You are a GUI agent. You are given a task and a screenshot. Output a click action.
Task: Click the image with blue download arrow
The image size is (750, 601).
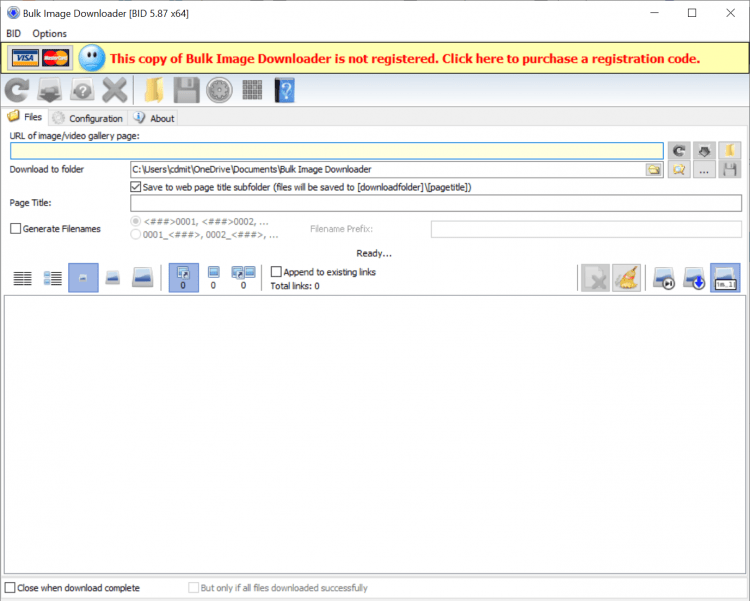[694, 278]
